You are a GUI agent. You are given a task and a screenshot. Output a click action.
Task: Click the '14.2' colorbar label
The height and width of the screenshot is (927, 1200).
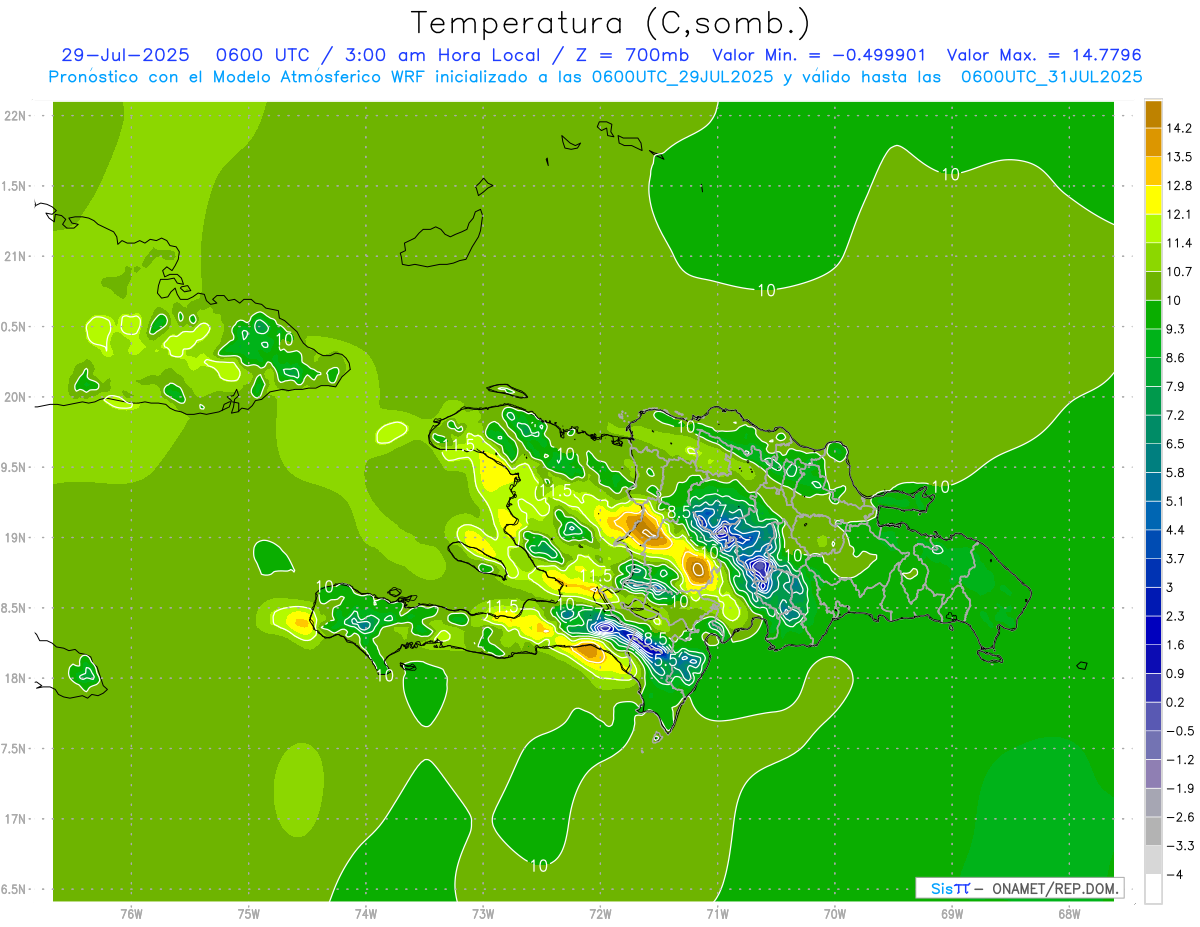coord(1178,129)
